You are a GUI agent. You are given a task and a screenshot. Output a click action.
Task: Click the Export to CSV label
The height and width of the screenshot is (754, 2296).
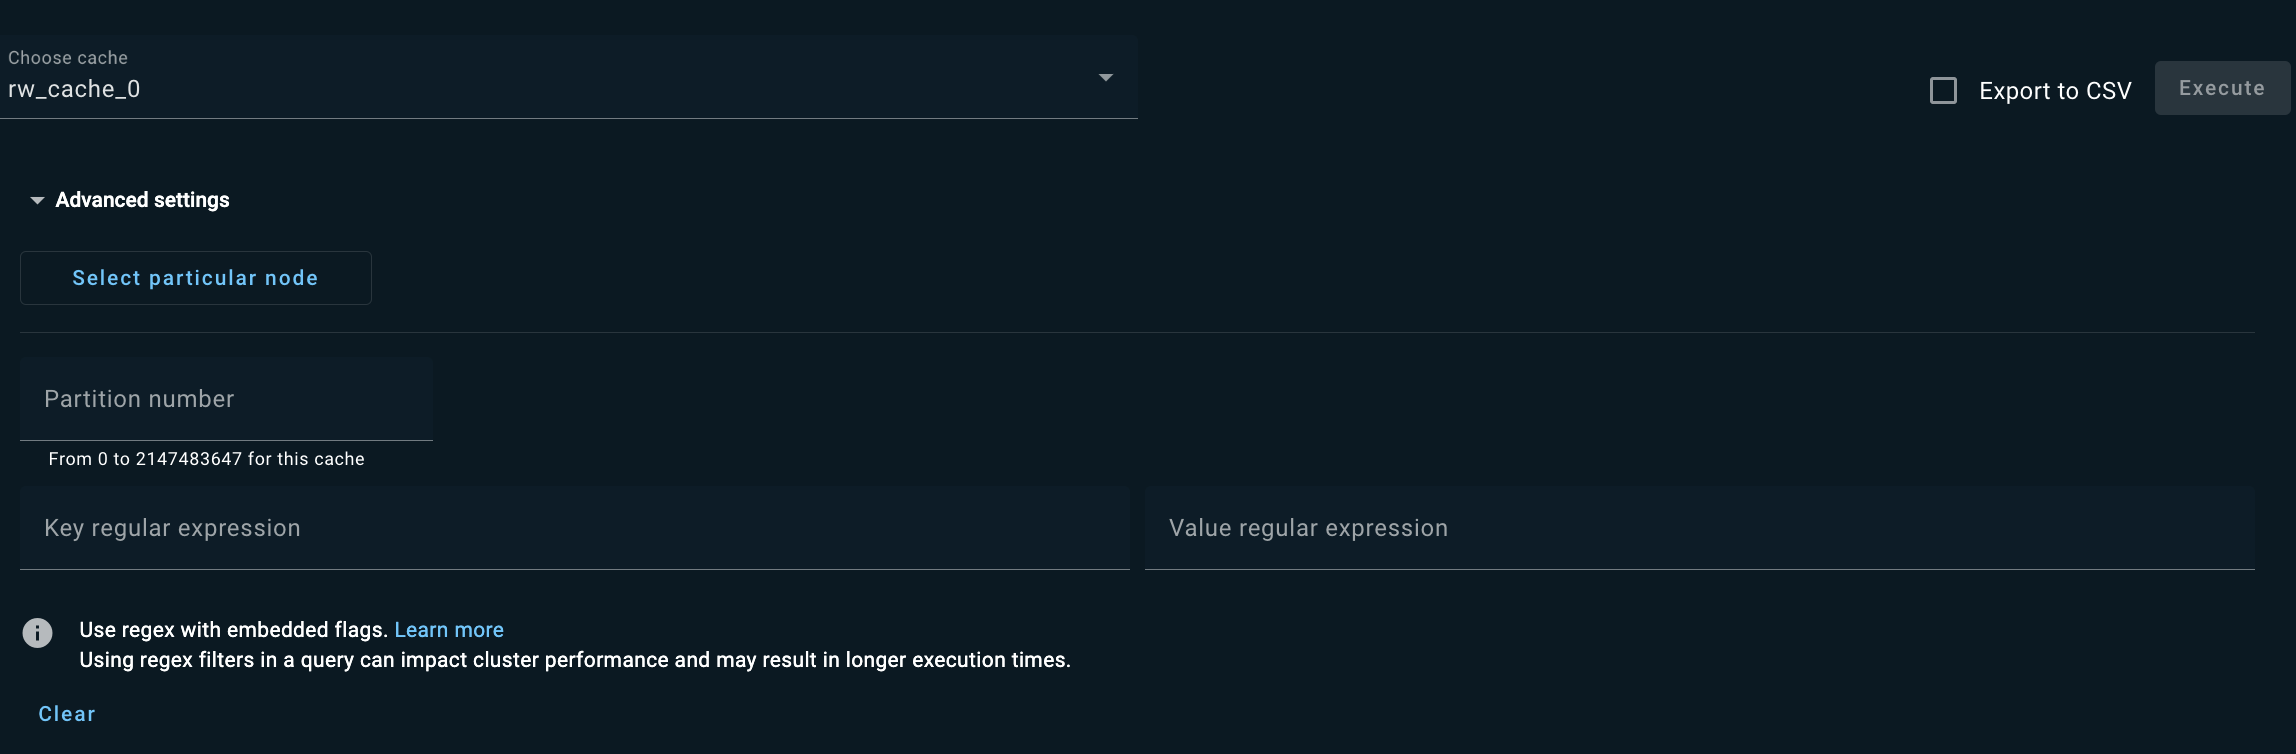click(x=2055, y=91)
